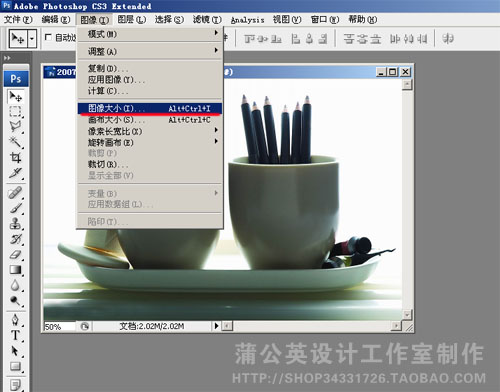Screen dimensions: 500x392
Task: Select the Rectangular Marquee tool
Action: click(15, 111)
